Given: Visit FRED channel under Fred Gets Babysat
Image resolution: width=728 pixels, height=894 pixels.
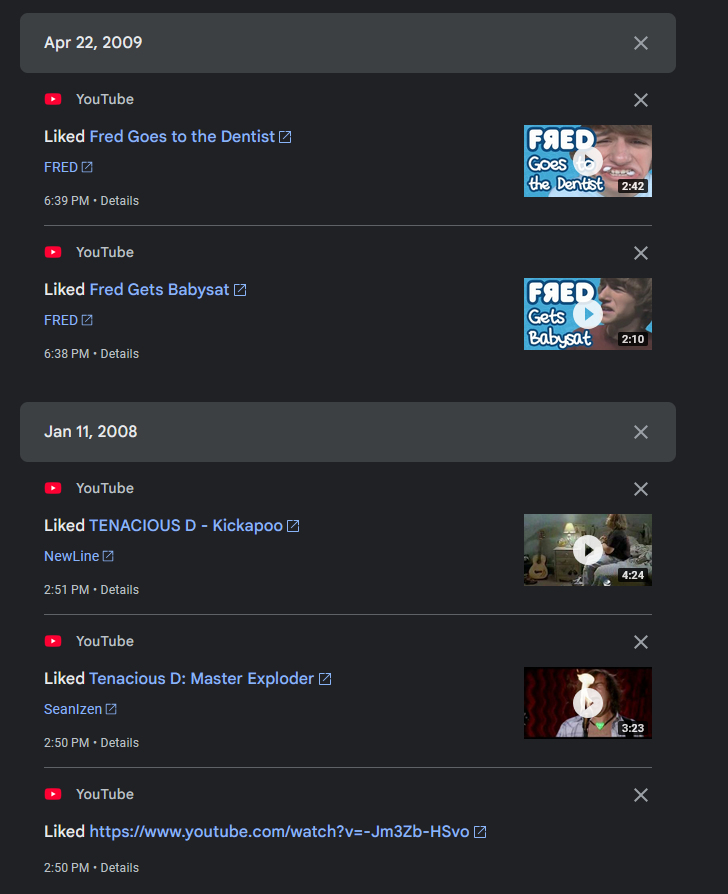Looking at the screenshot, I should coord(61,320).
